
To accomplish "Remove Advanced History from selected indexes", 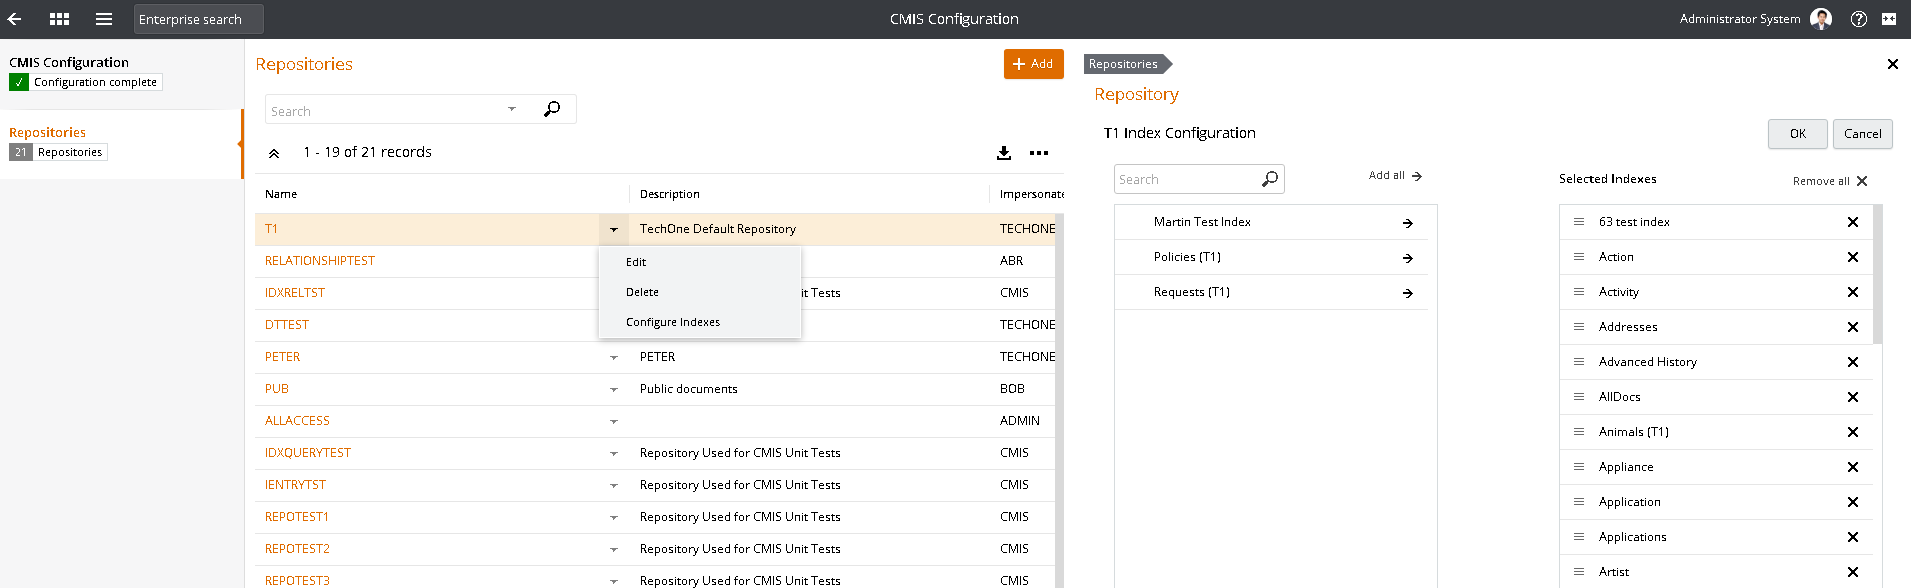I will coord(1853,362).
